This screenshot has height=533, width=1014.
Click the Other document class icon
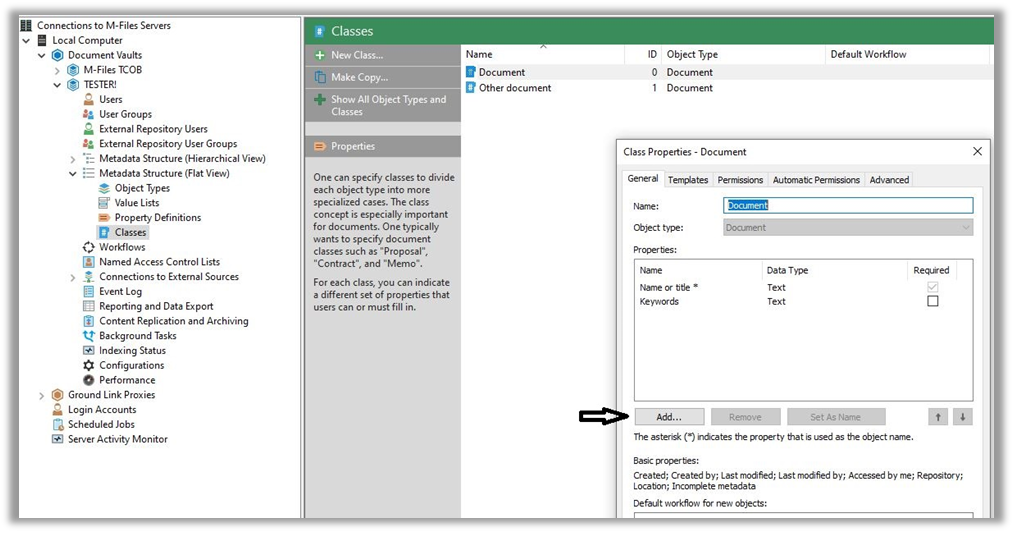pyautogui.click(x=471, y=88)
